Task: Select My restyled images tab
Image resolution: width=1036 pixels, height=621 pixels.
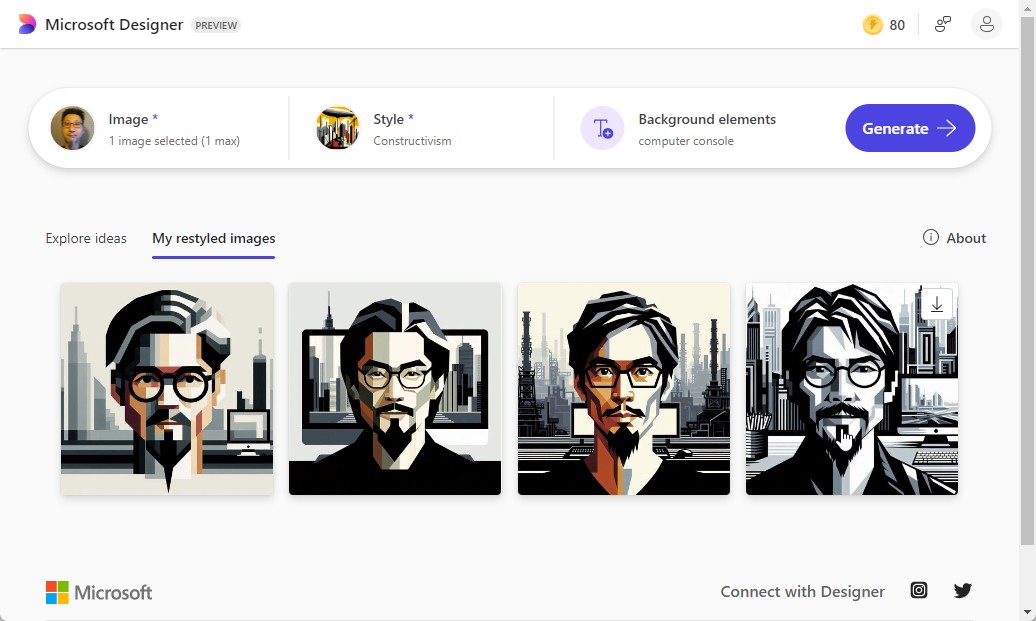Action: 214,238
